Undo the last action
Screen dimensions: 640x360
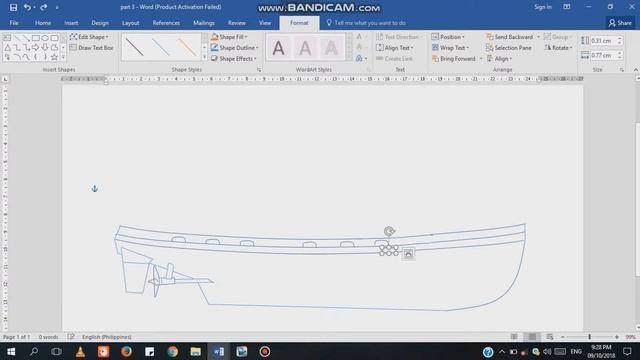click(27, 7)
